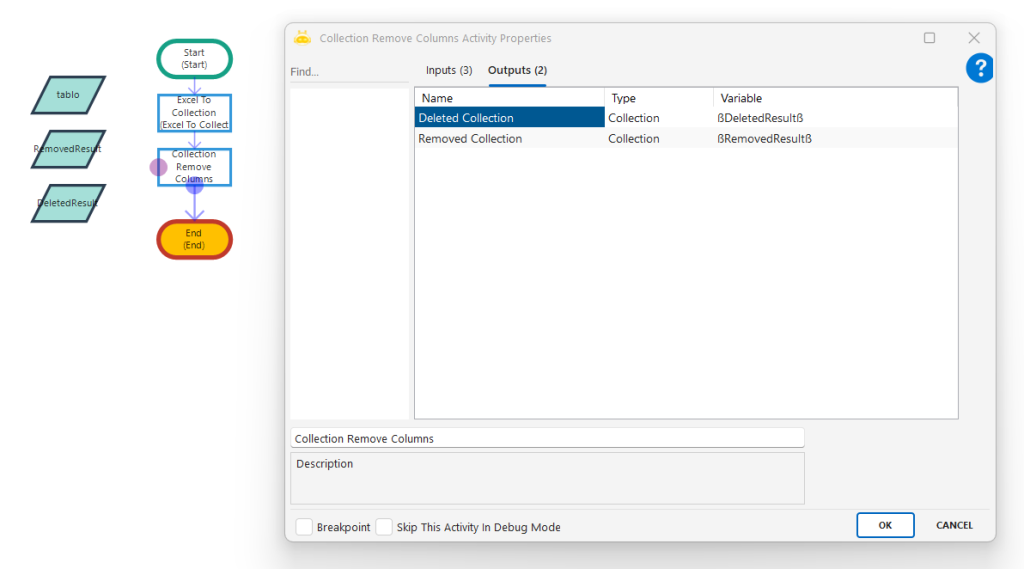1024x569 pixels.
Task: Enable the Breakpoint checkbox
Action: pos(304,527)
